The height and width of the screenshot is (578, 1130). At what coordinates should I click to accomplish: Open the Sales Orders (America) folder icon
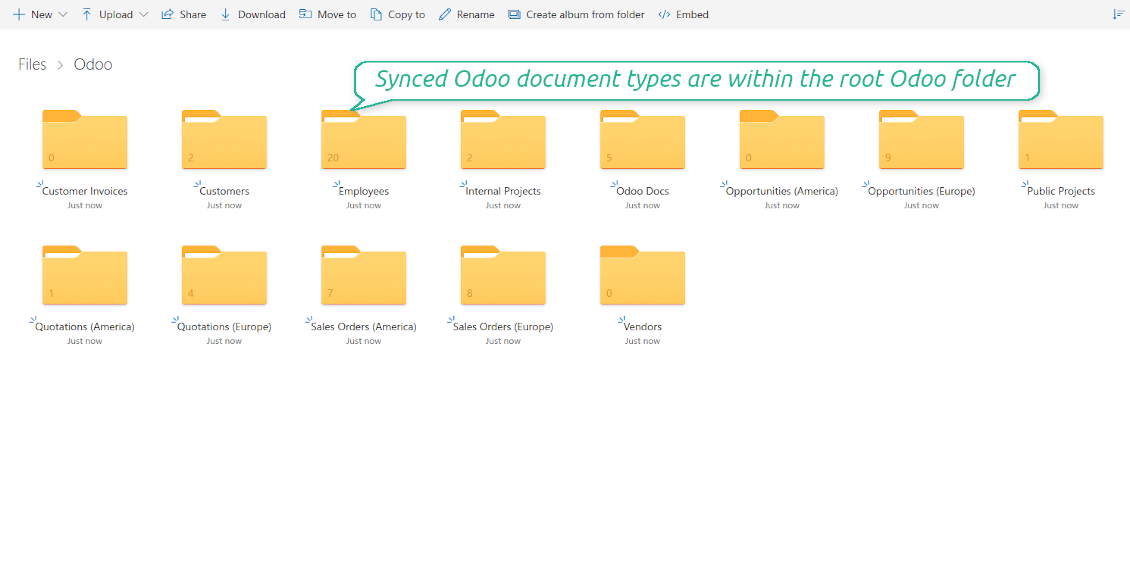364,275
